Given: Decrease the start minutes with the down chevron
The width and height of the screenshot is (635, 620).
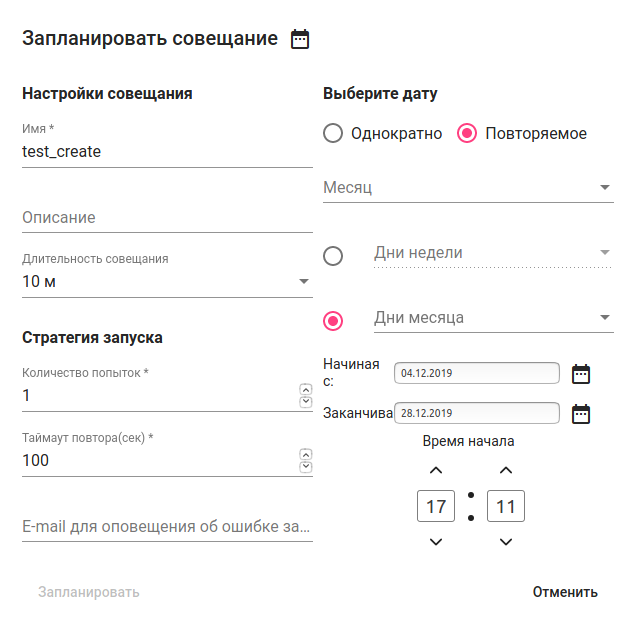Looking at the screenshot, I should tap(506, 542).
